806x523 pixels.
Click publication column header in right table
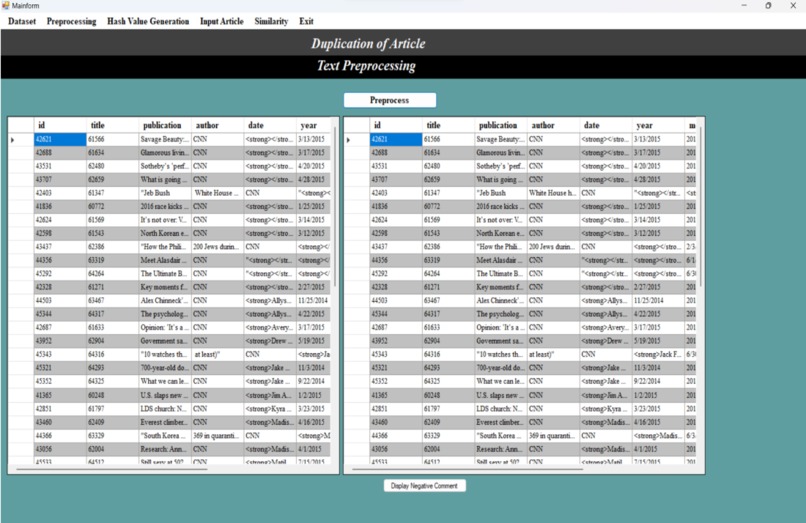[501, 125]
